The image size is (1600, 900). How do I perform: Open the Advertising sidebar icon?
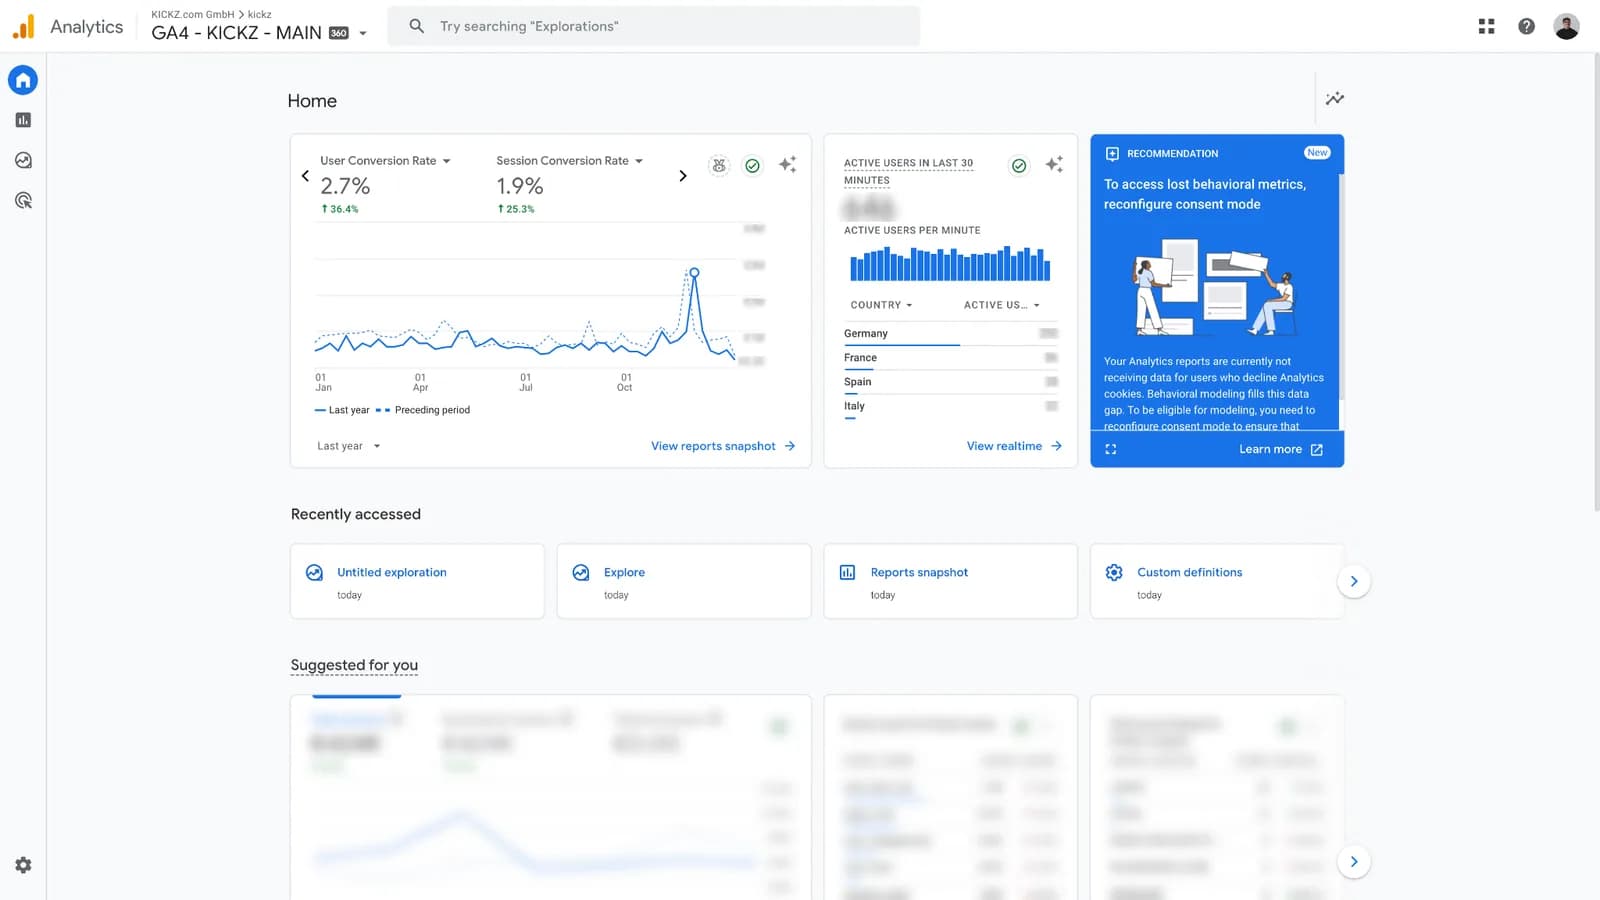pyautogui.click(x=23, y=200)
